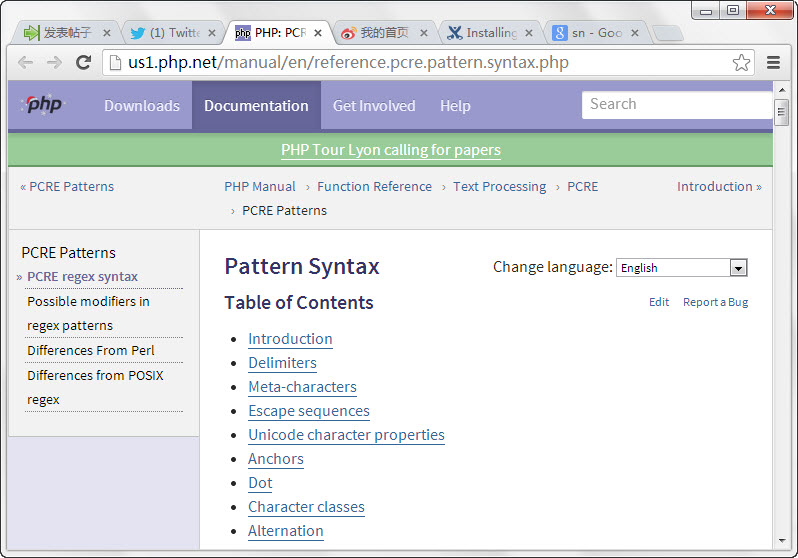Click the Search field

coord(677,104)
